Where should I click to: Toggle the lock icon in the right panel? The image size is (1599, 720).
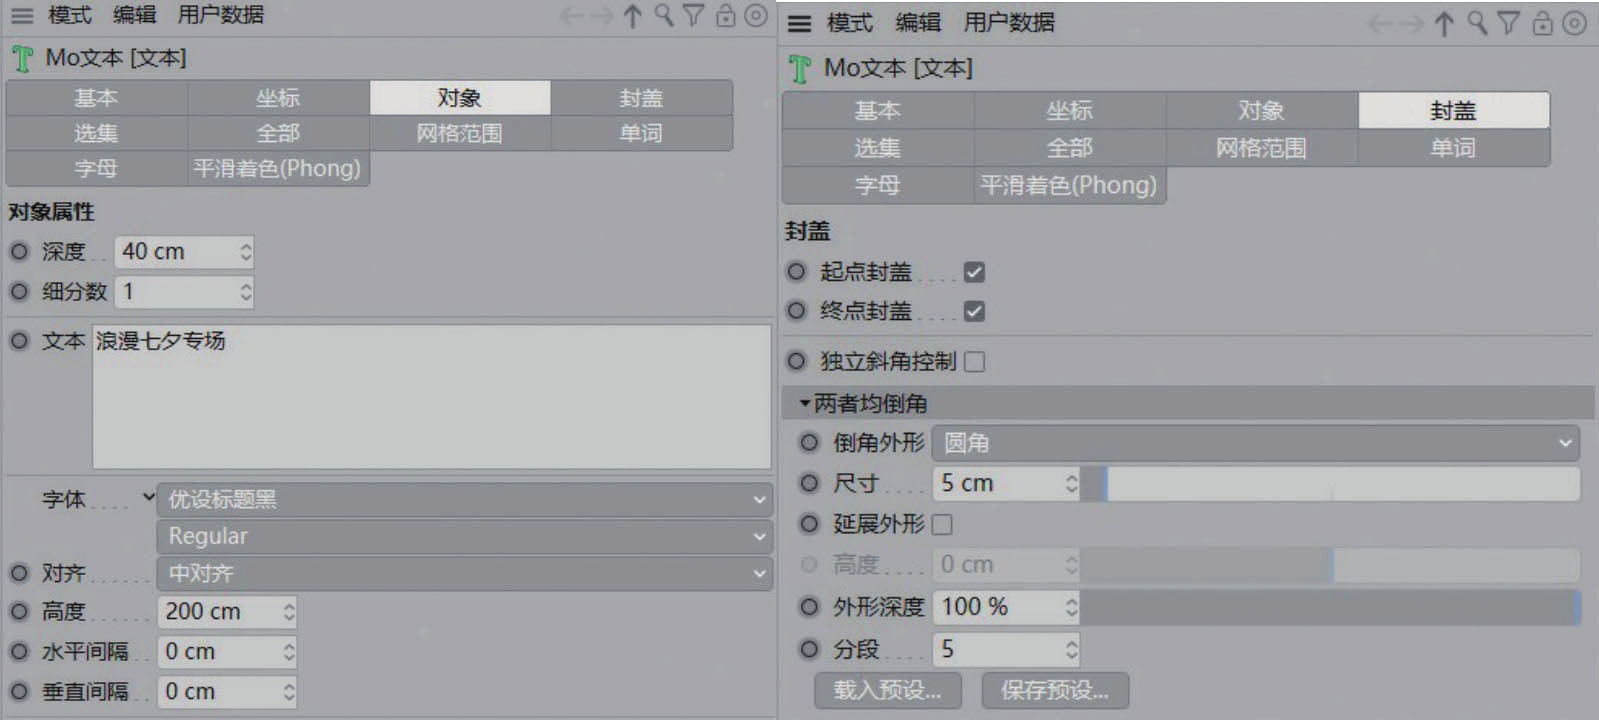tap(1543, 23)
